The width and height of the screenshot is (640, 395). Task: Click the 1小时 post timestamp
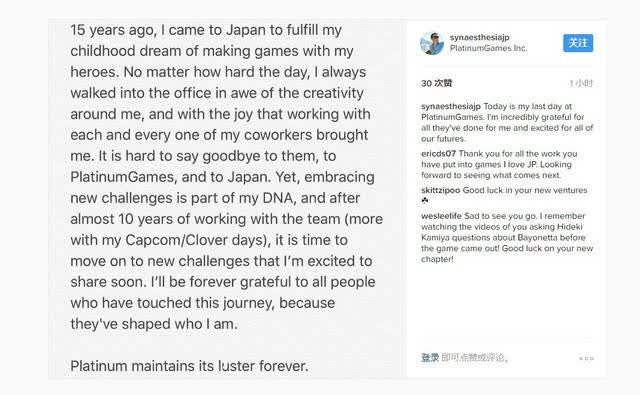[x=581, y=83]
